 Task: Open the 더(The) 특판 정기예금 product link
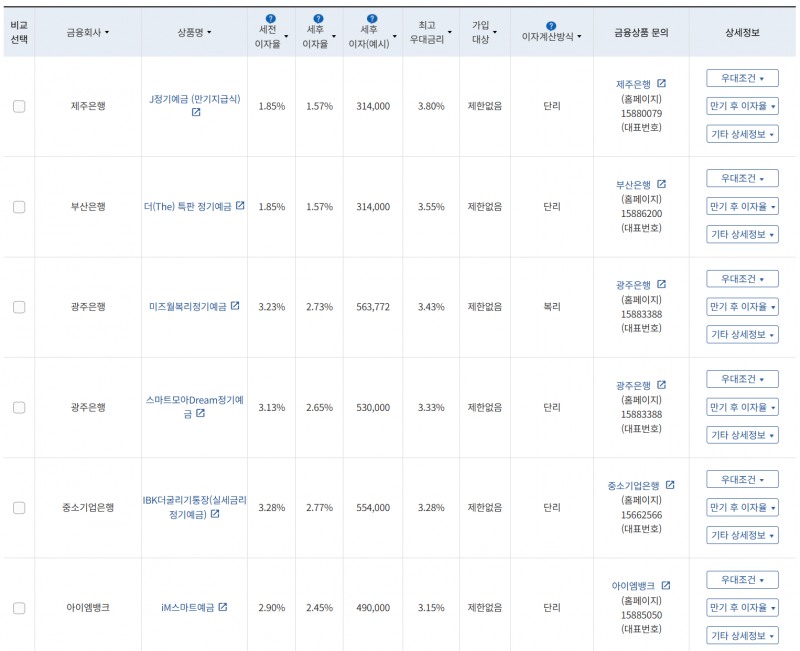click(x=188, y=207)
